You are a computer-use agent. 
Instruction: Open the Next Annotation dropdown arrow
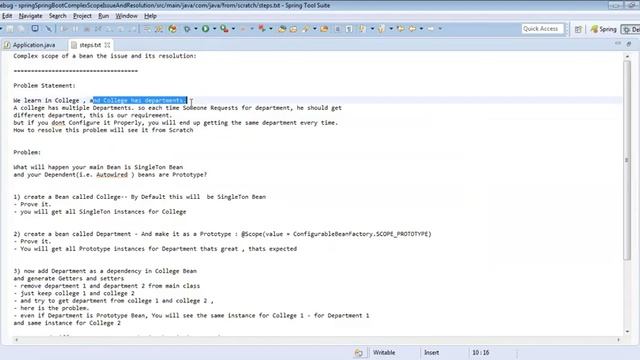372,29
